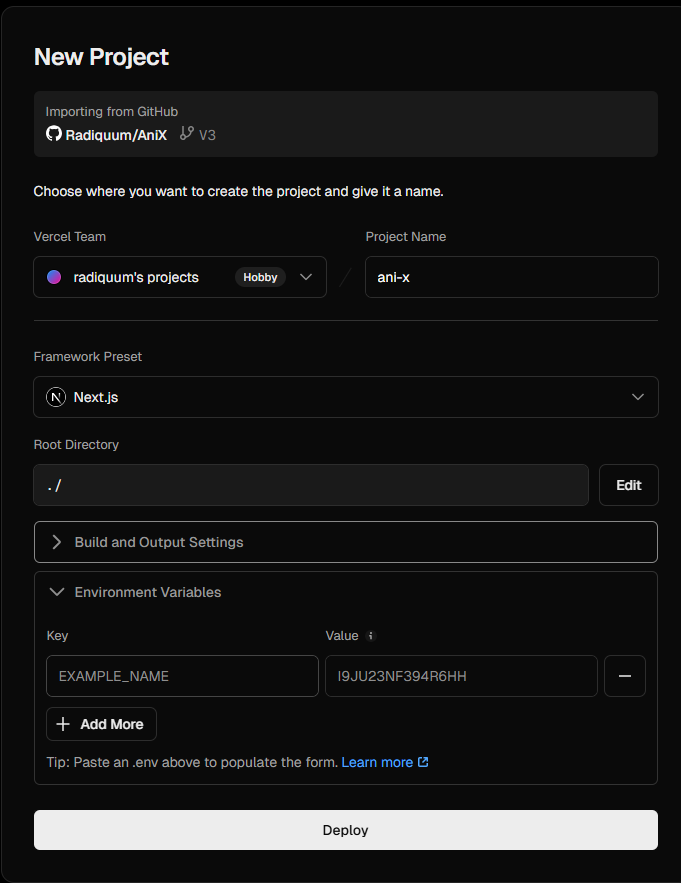Screen dimensions: 681x883
Task: Click the Key column label
Action: pos(57,635)
